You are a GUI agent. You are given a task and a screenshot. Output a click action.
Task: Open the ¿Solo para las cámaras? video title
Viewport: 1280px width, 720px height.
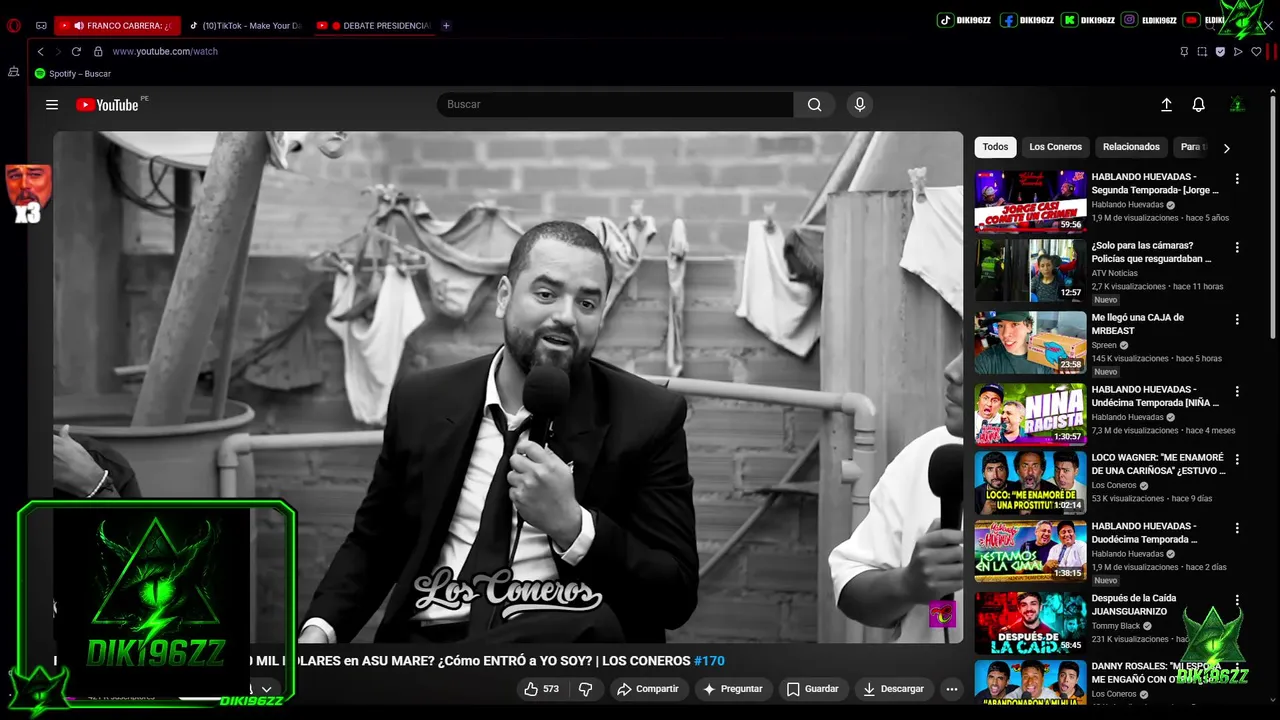pyautogui.click(x=1151, y=252)
